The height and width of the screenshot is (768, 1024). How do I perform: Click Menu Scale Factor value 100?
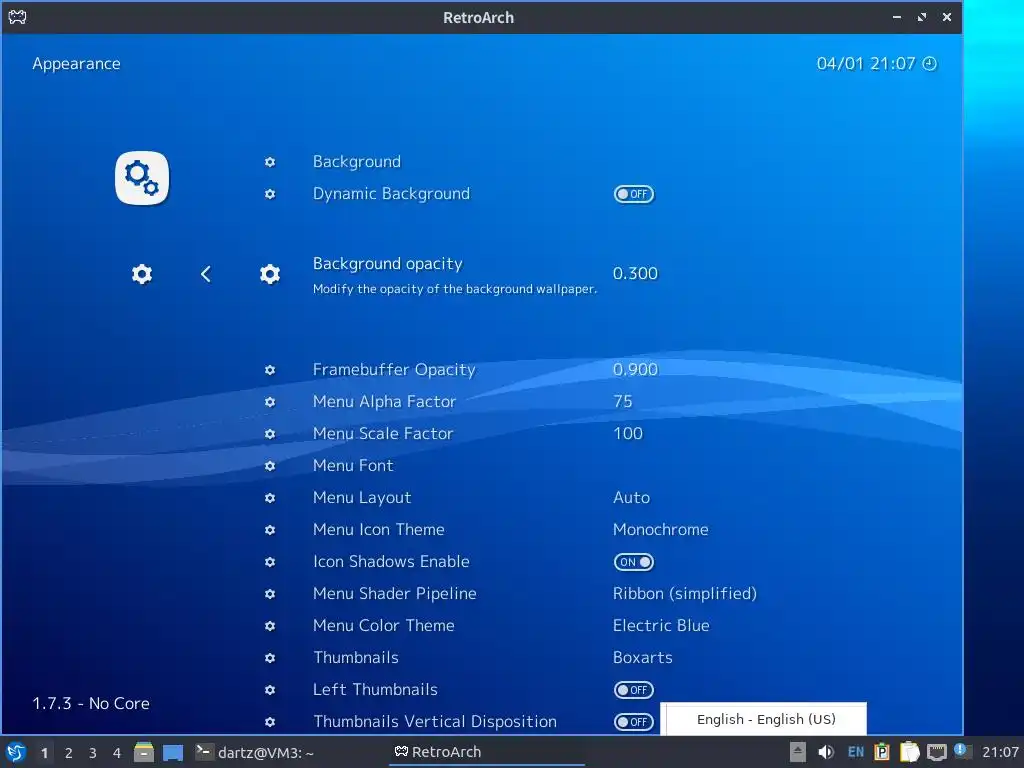click(x=628, y=434)
